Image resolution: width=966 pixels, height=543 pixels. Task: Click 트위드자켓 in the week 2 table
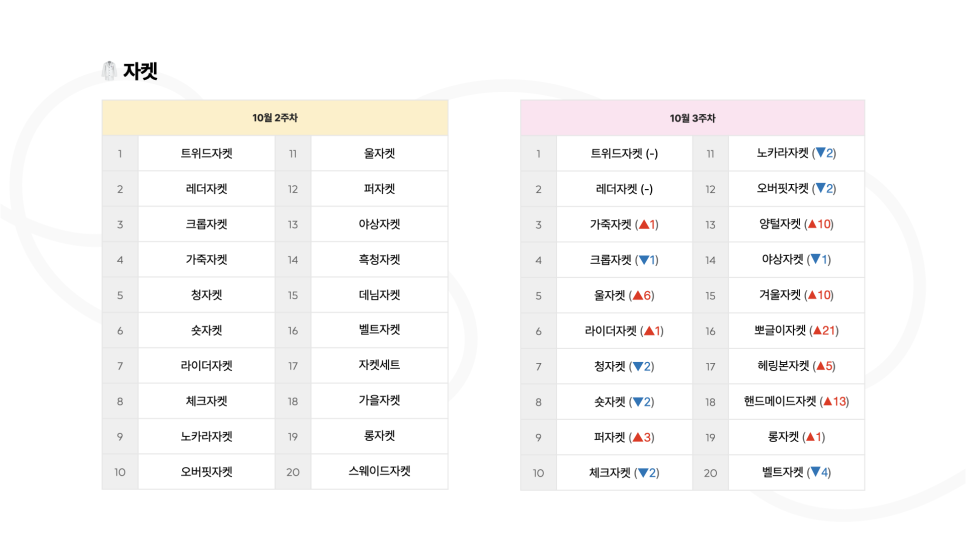click(x=206, y=153)
